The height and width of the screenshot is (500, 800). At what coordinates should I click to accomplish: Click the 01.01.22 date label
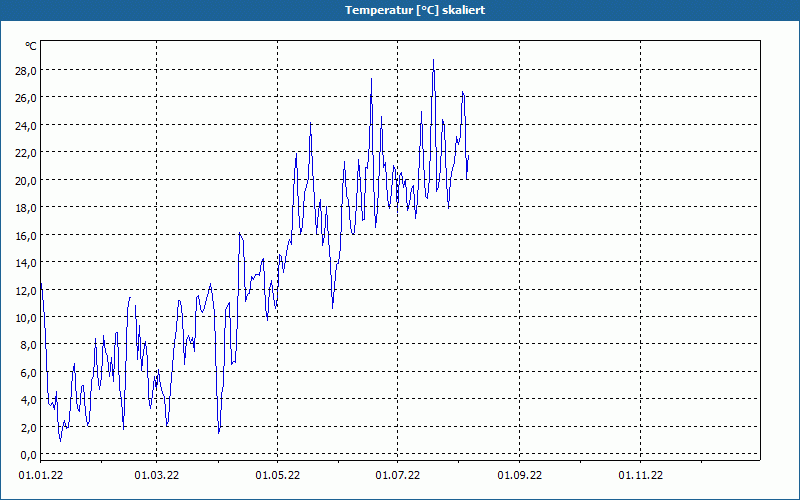tap(42, 476)
